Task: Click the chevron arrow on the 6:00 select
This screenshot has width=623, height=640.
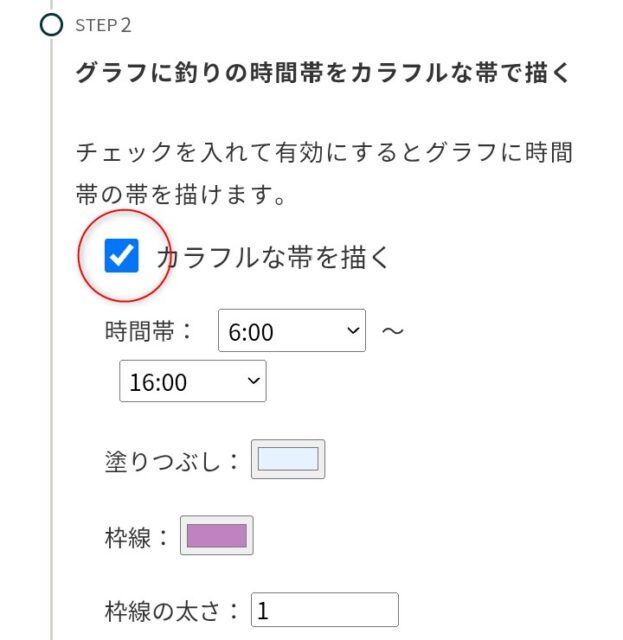Action: pos(352,330)
